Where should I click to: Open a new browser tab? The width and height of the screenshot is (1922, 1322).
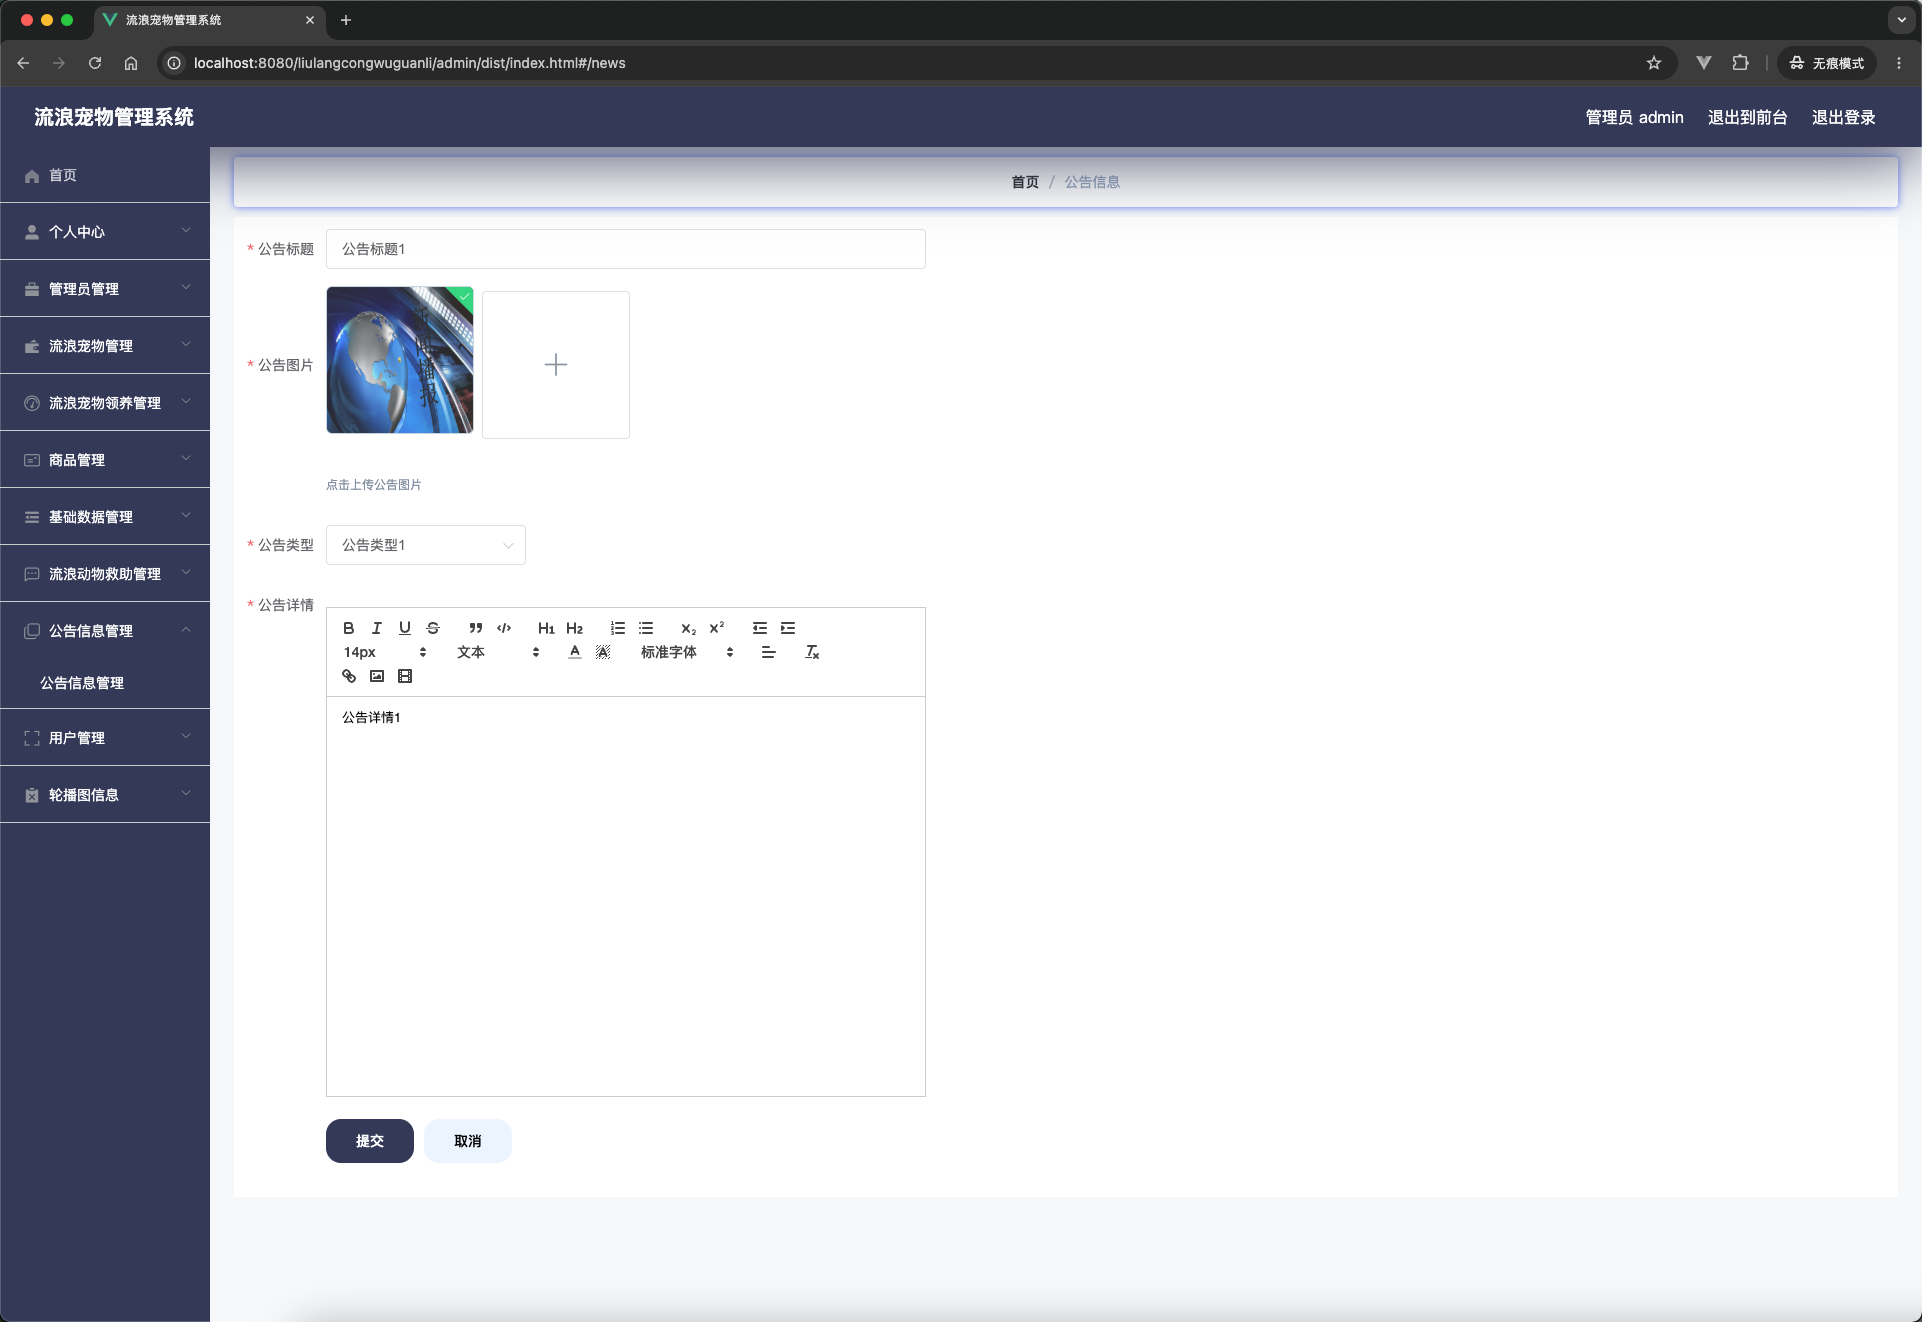pos(346,20)
